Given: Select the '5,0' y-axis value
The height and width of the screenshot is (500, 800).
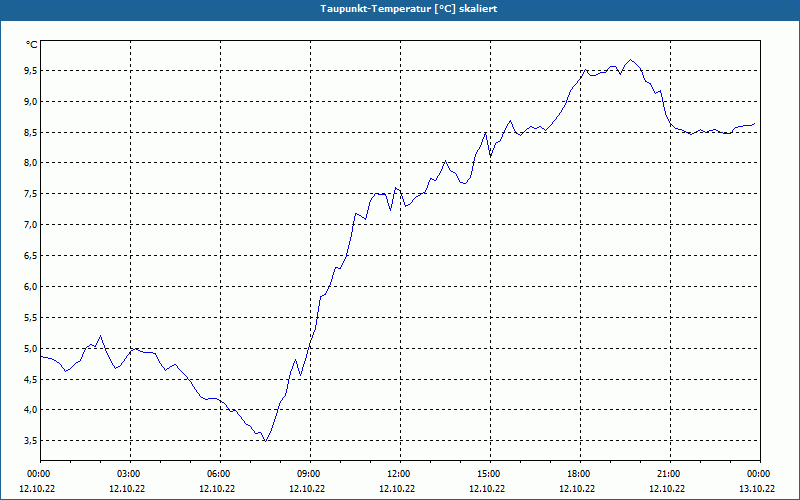Looking at the screenshot, I should coord(31,348).
